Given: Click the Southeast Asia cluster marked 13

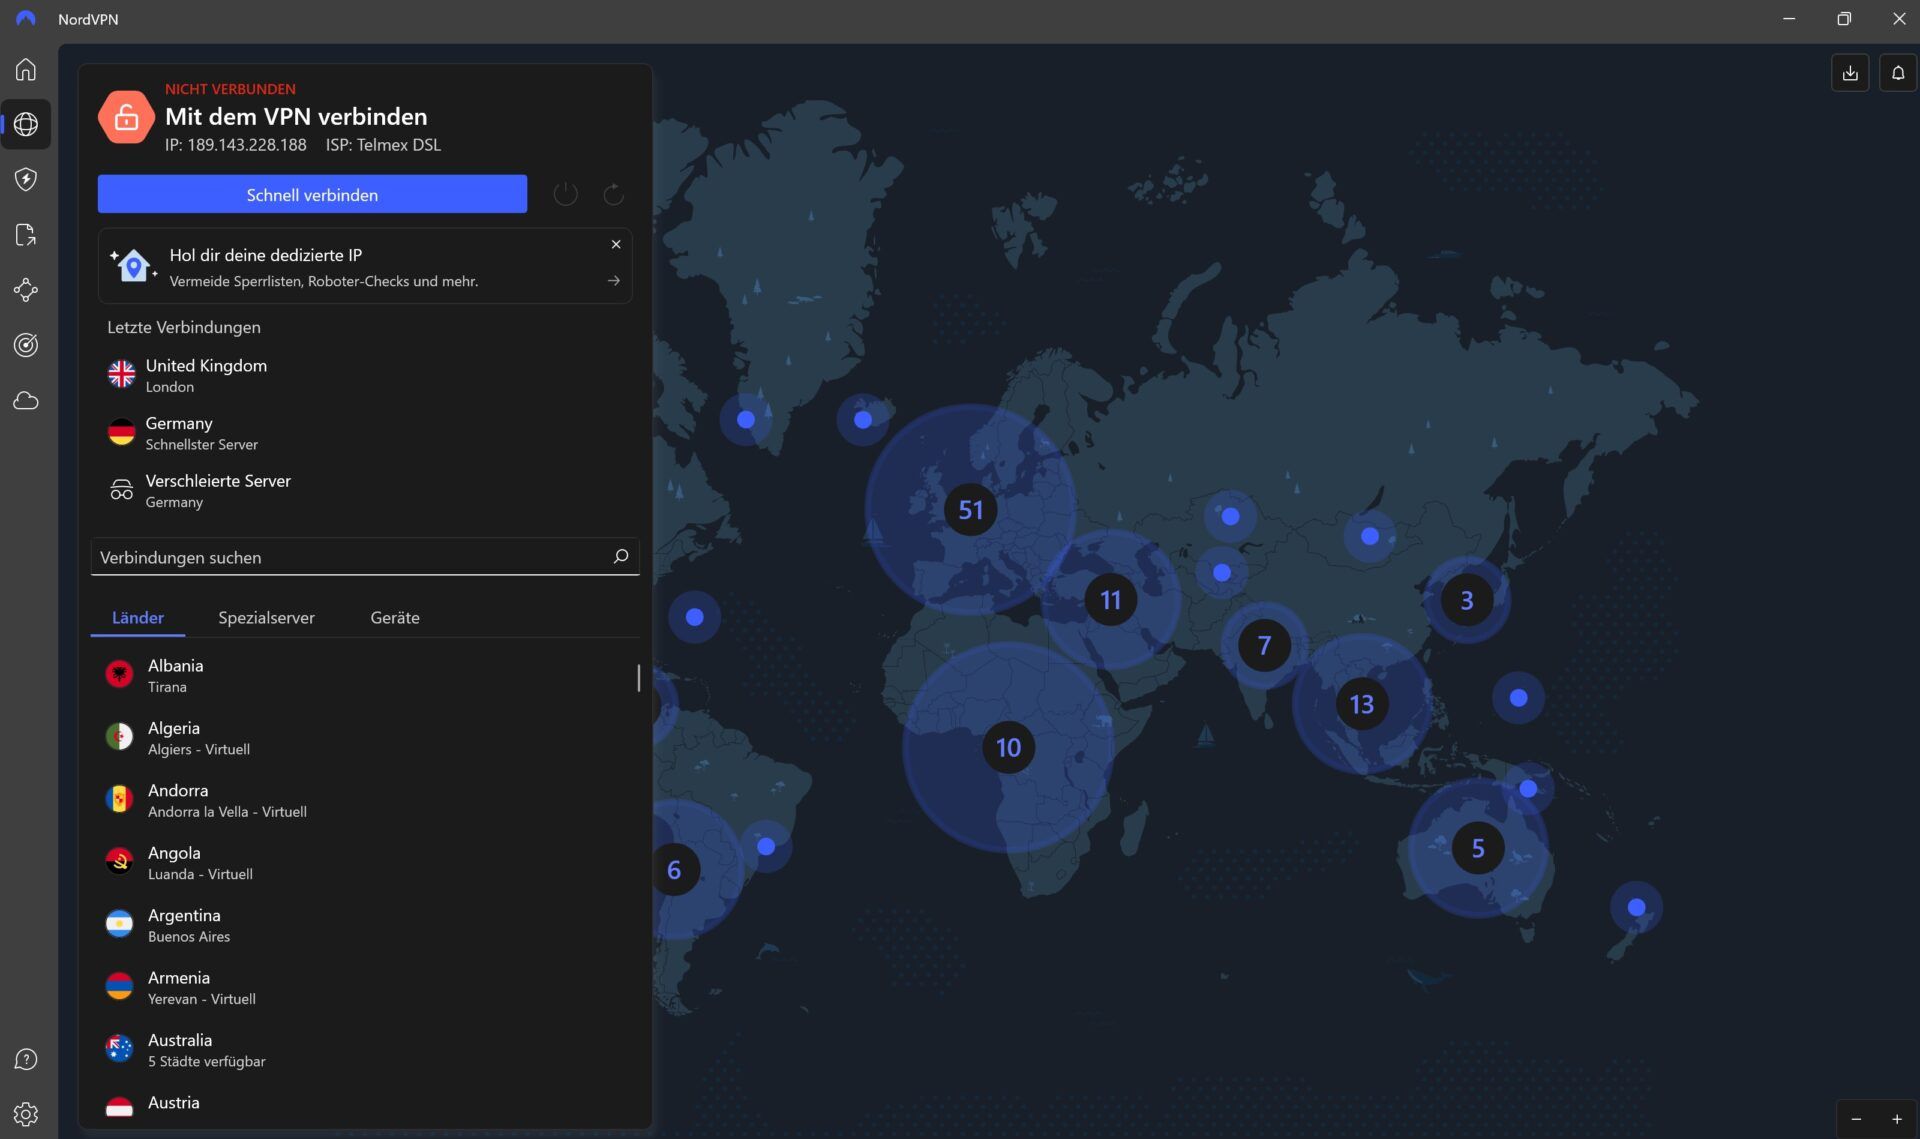Looking at the screenshot, I should click(1361, 704).
